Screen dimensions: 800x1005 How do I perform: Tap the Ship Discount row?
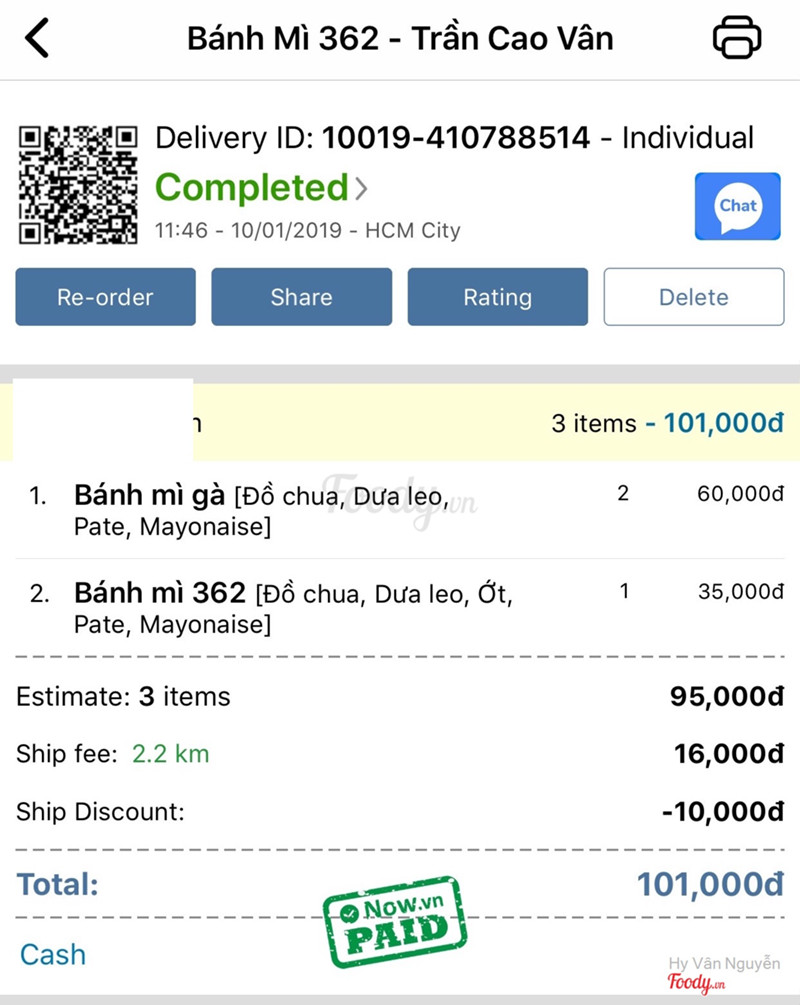click(x=400, y=812)
